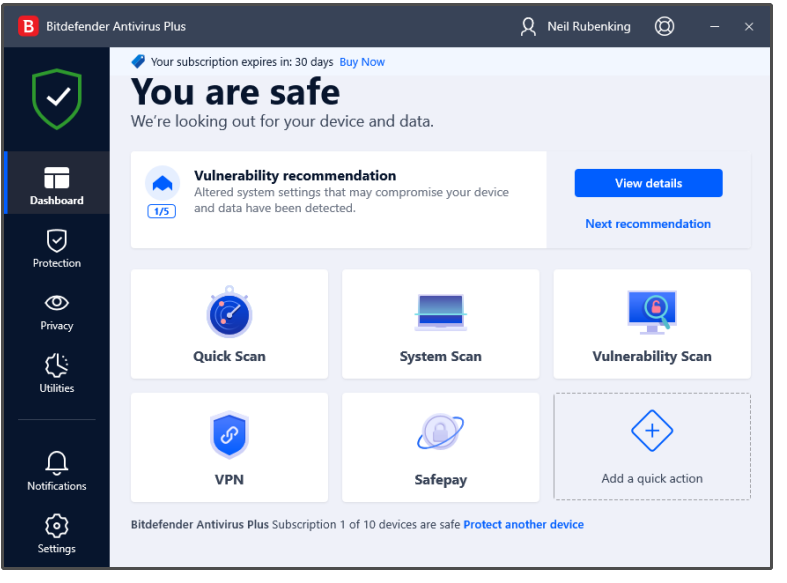Click the 1/5 recommendation counter badge

click(162, 211)
